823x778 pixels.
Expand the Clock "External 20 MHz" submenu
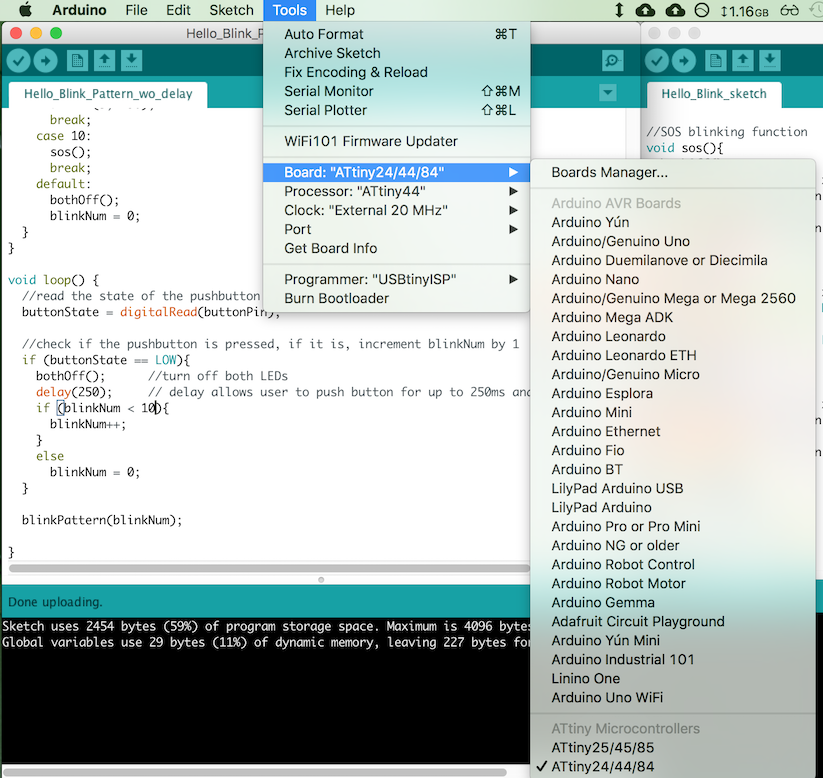coord(396,210)
